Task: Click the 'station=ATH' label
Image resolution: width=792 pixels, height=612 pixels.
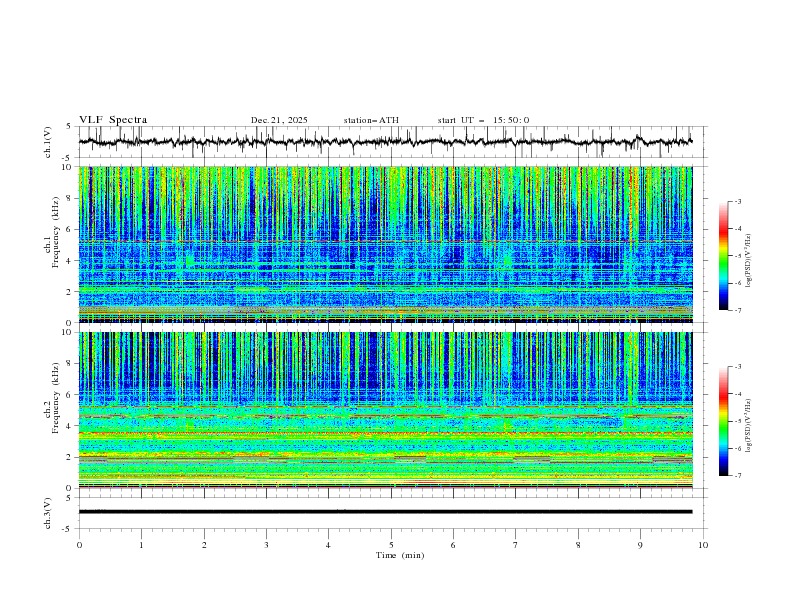Action: pyautogui.click(x=371, y=120)
